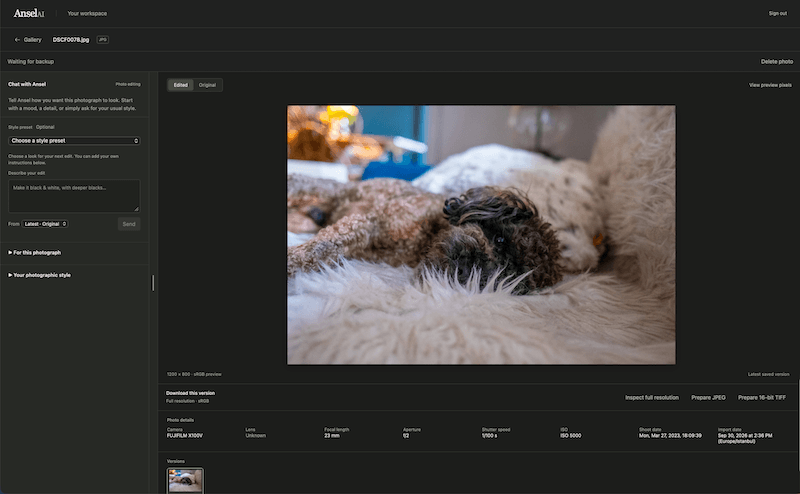Click the 1200 × 800 sRGB preview caption
Image resolution: width=800 pixels, height=494 pixels.
tap(194, 374)
